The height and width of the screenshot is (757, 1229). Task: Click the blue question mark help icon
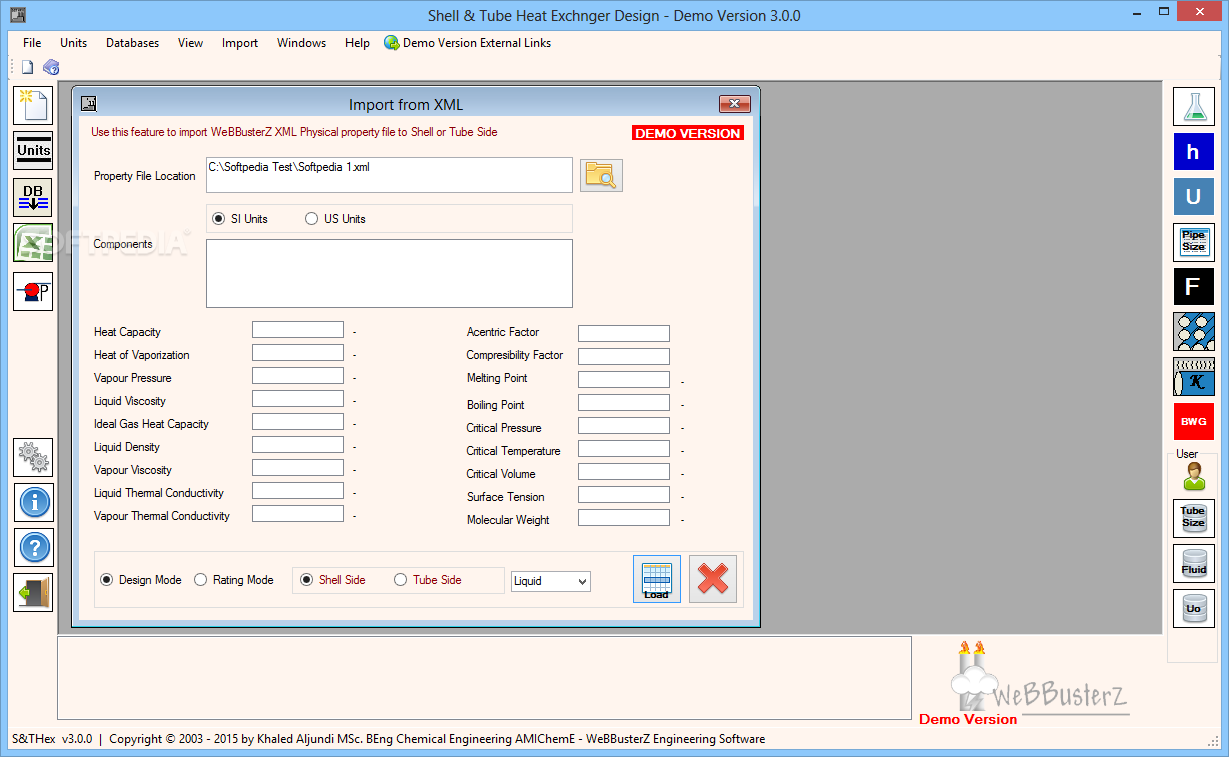pyautogui.click(x=33, y=547)
